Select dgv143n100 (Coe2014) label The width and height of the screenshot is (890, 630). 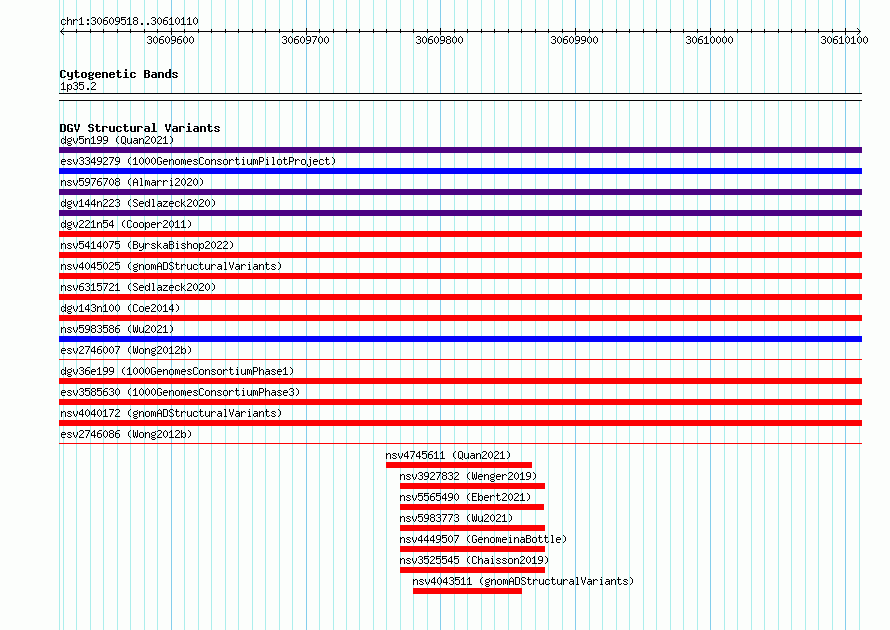[120, 308]
